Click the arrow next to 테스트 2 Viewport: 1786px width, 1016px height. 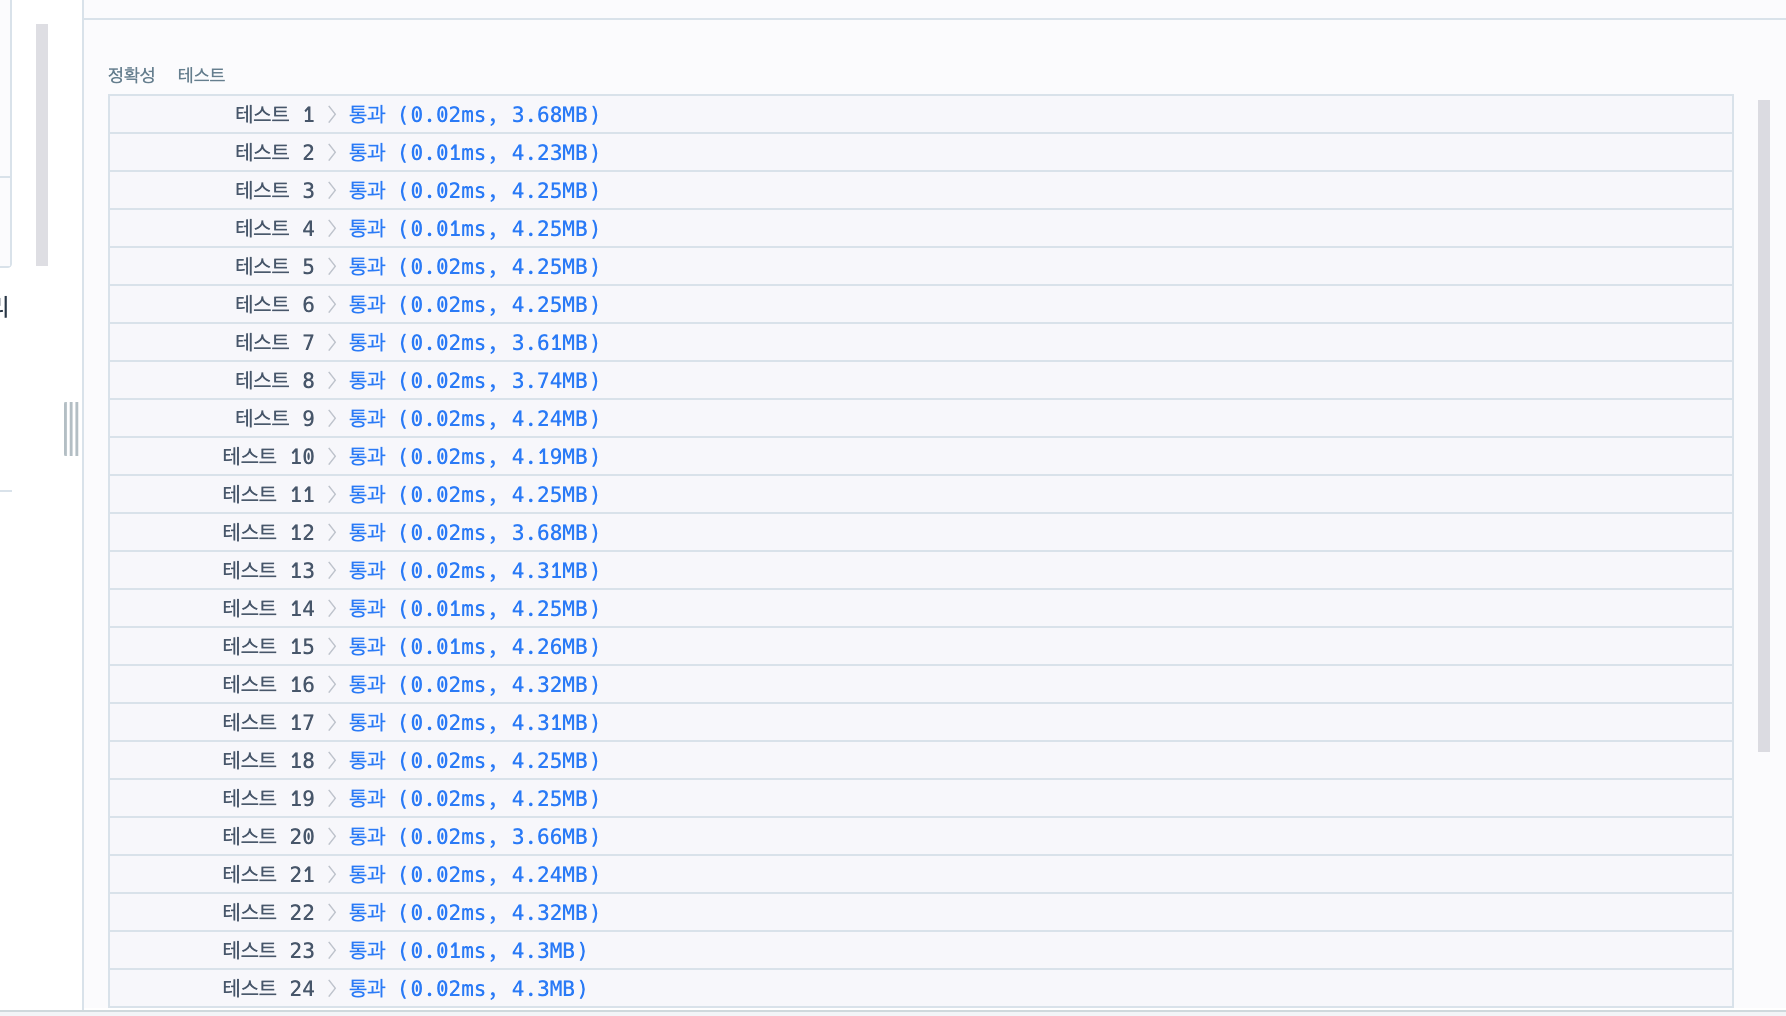[332, 153]
